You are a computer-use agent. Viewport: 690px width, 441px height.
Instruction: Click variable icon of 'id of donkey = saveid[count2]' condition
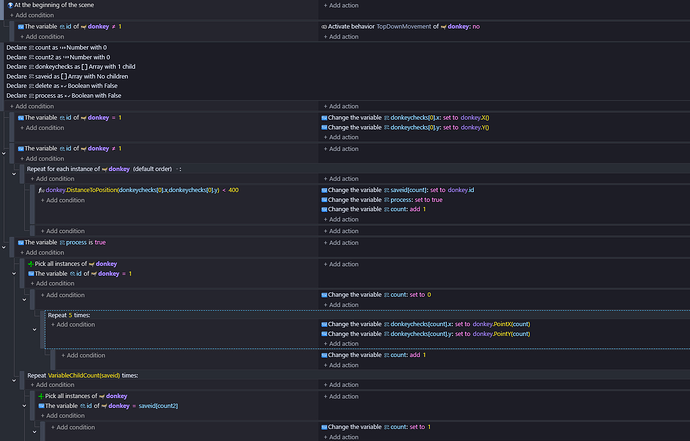click(41, 406)
